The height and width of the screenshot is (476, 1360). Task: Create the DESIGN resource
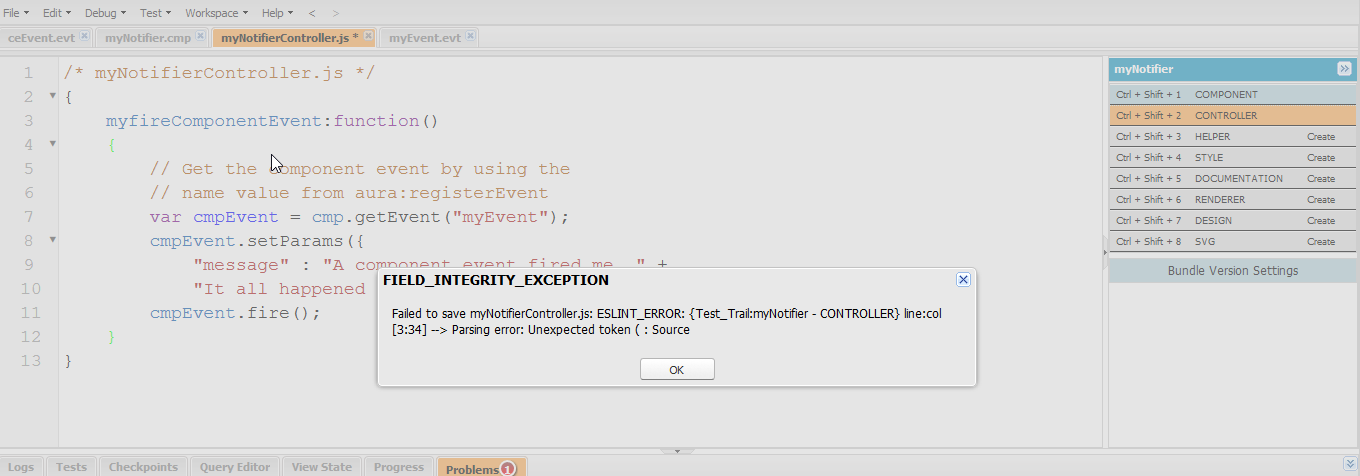pos(1320,221)
